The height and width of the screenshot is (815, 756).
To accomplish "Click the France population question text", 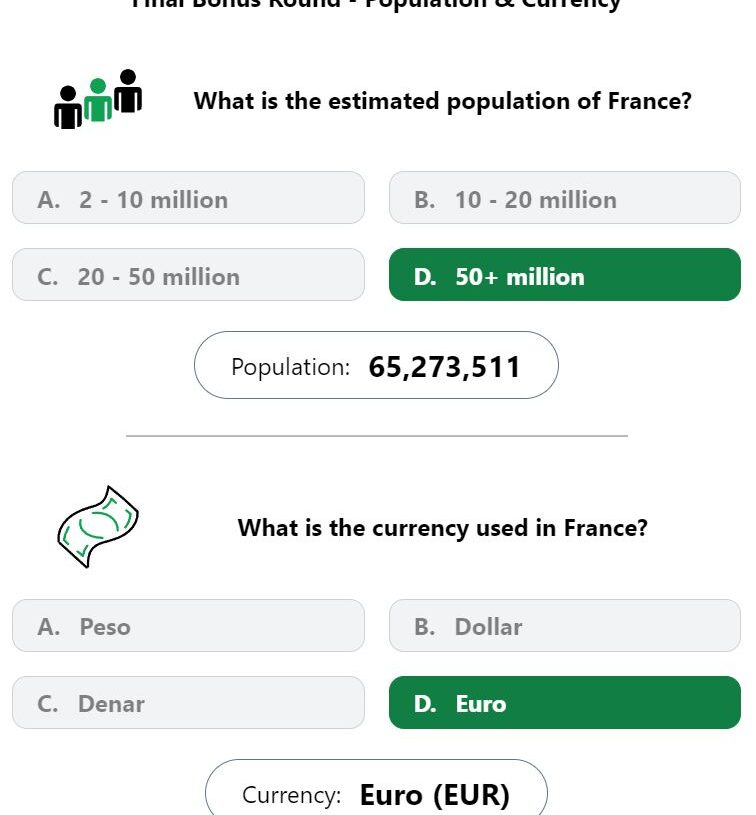I will point(442,101).
